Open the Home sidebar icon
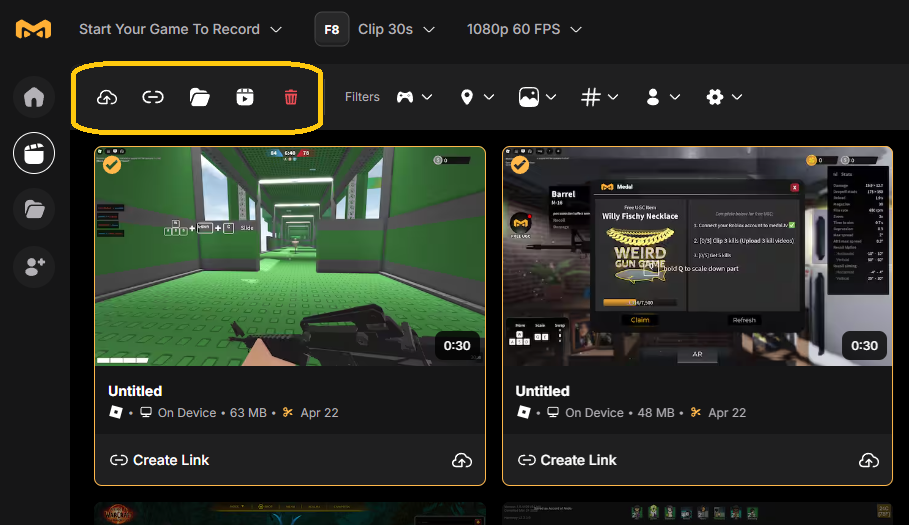The image size is (909, 525). [x=34, y=97]
